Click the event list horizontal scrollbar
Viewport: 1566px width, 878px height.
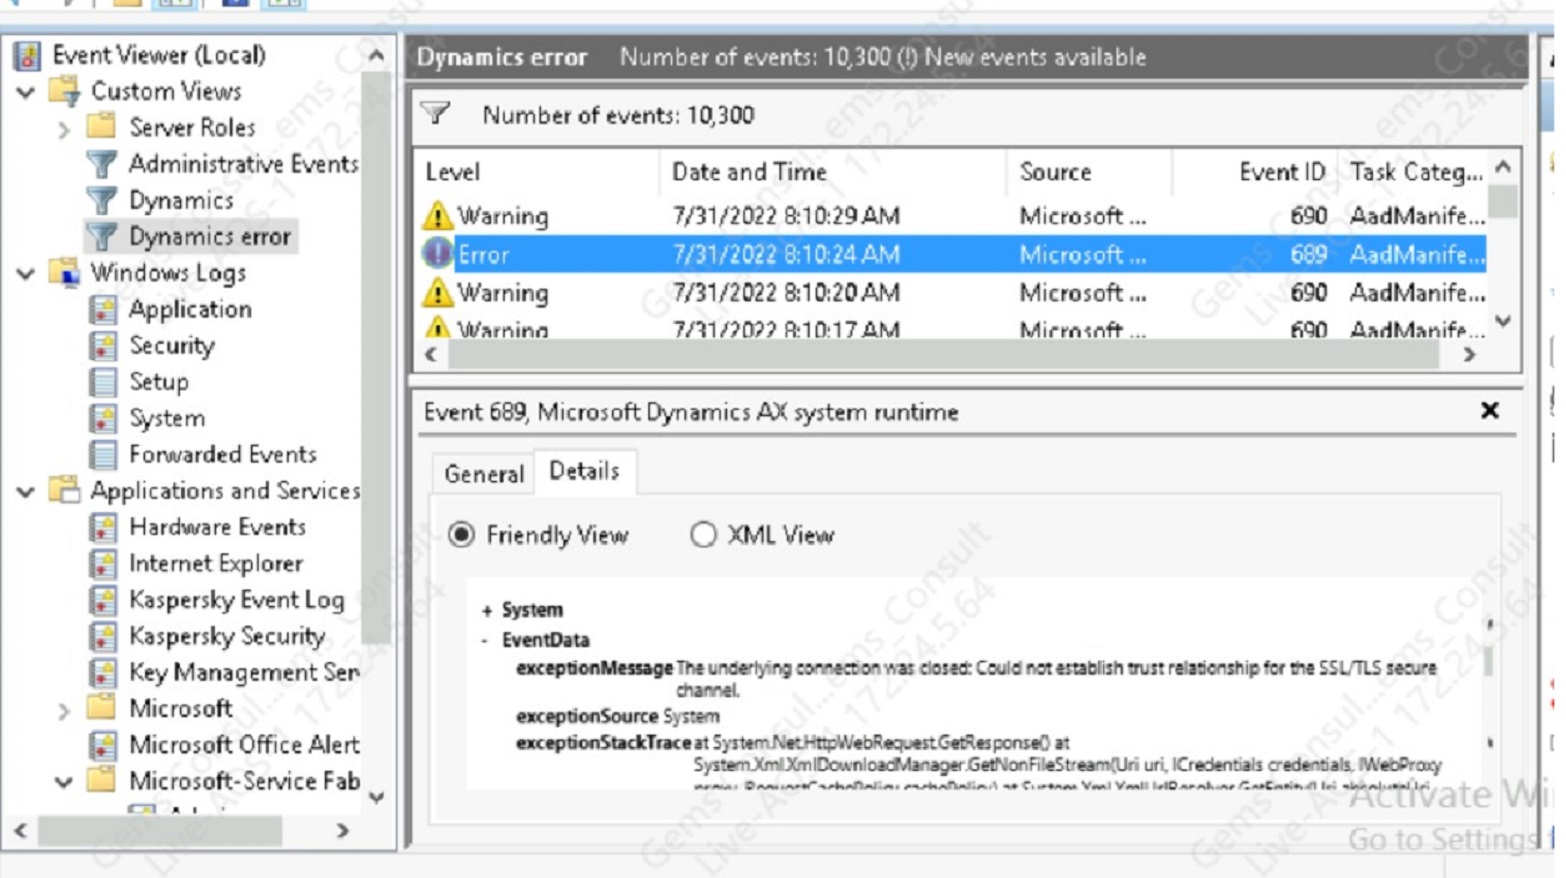[x=942, y=354]
